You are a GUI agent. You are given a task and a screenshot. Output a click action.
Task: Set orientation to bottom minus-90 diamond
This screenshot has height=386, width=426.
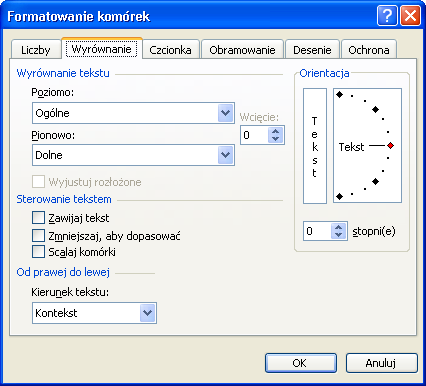click(339, 197)
